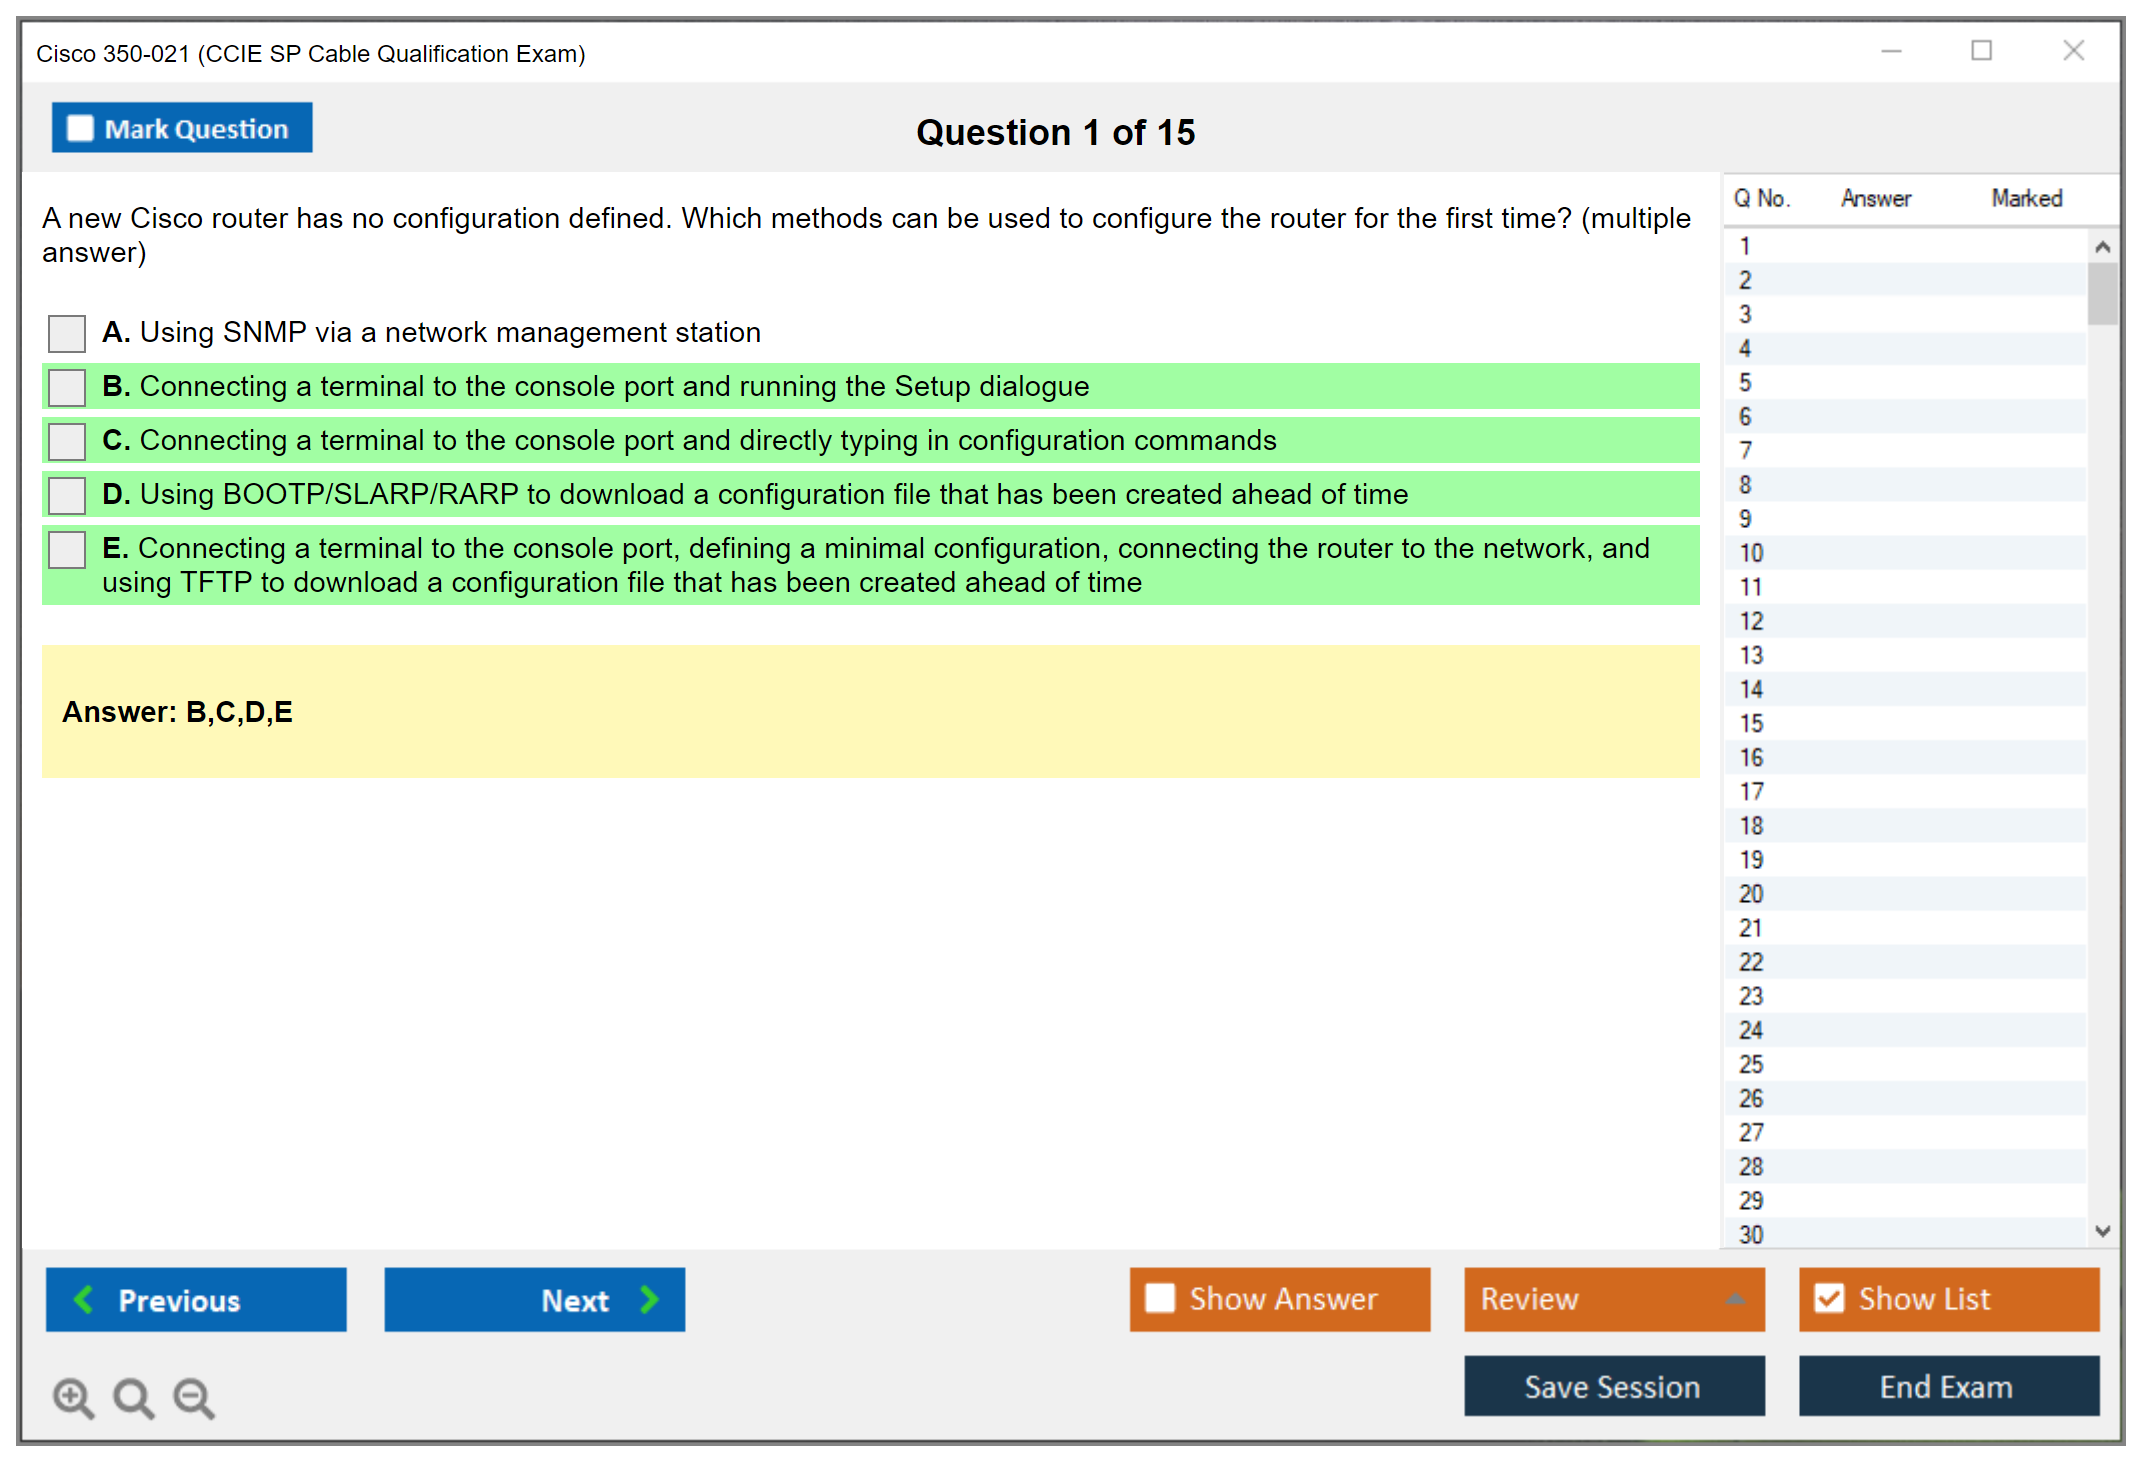Click the End Exam button
The height and width of the screenshot is (1470, 2150).
click(1947, 1386)
